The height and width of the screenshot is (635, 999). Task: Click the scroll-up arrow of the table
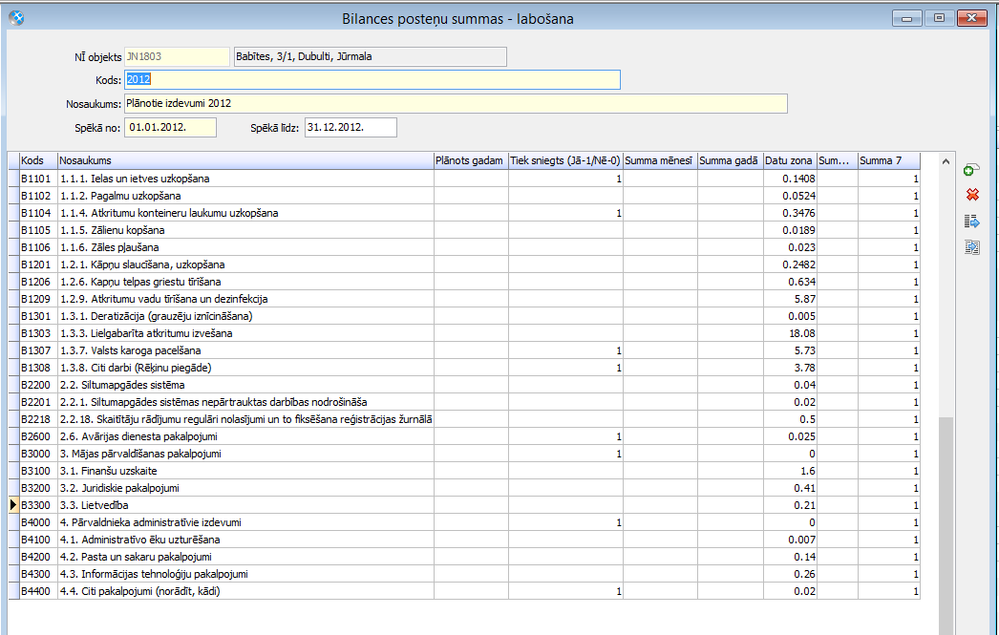pos(945,162)
